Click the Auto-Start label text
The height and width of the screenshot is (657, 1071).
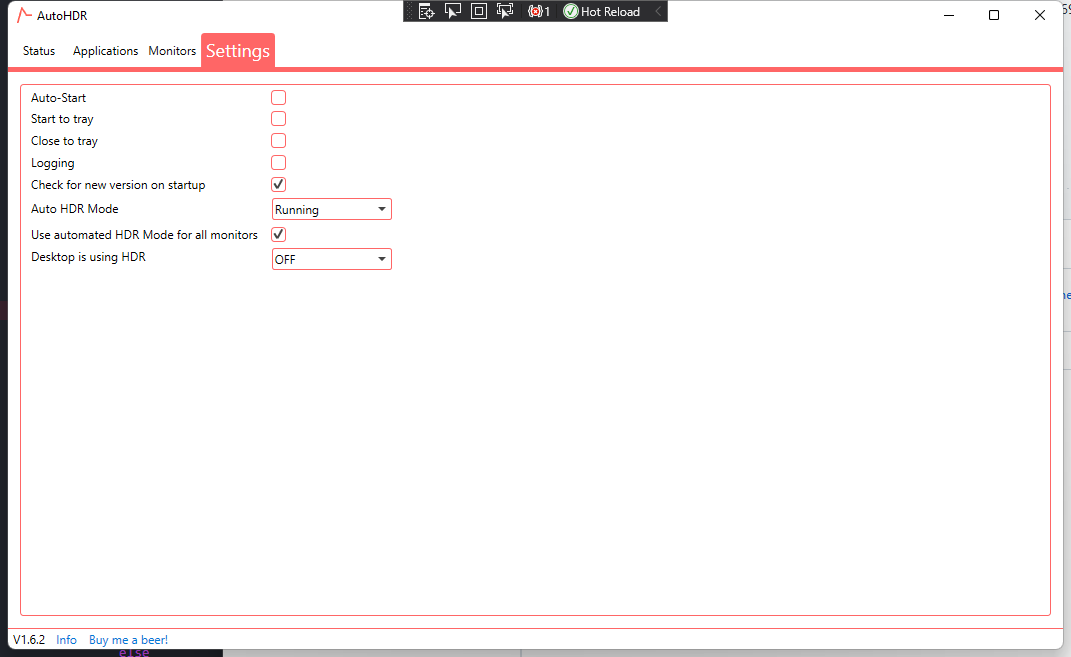58,98
